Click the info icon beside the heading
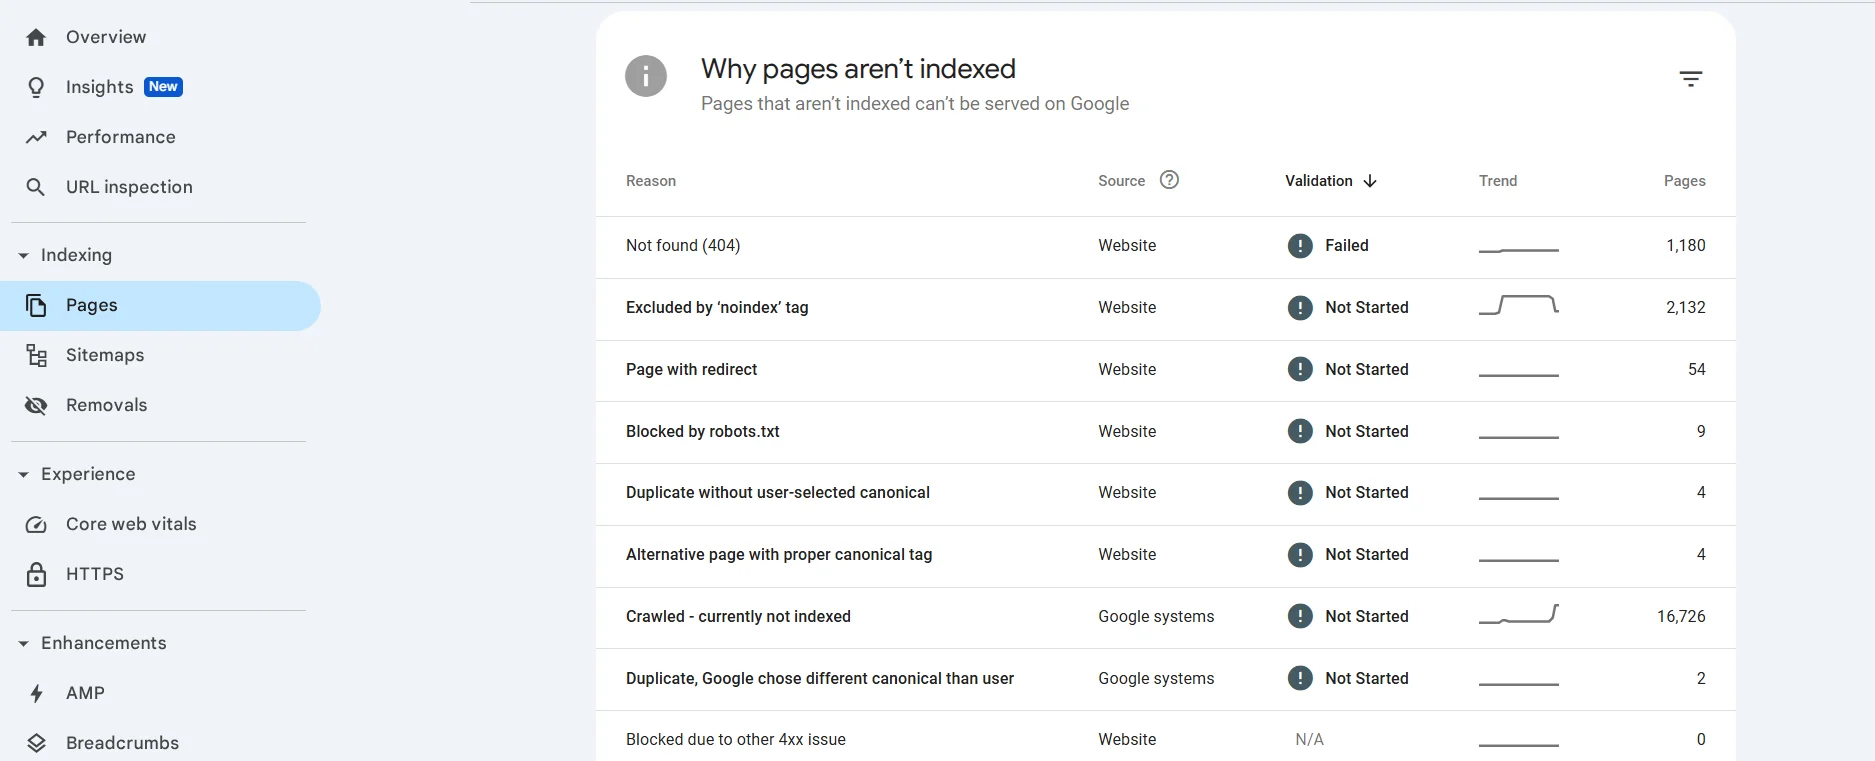The height and width of the screenshot is (761, 1875). pos(646,76)
